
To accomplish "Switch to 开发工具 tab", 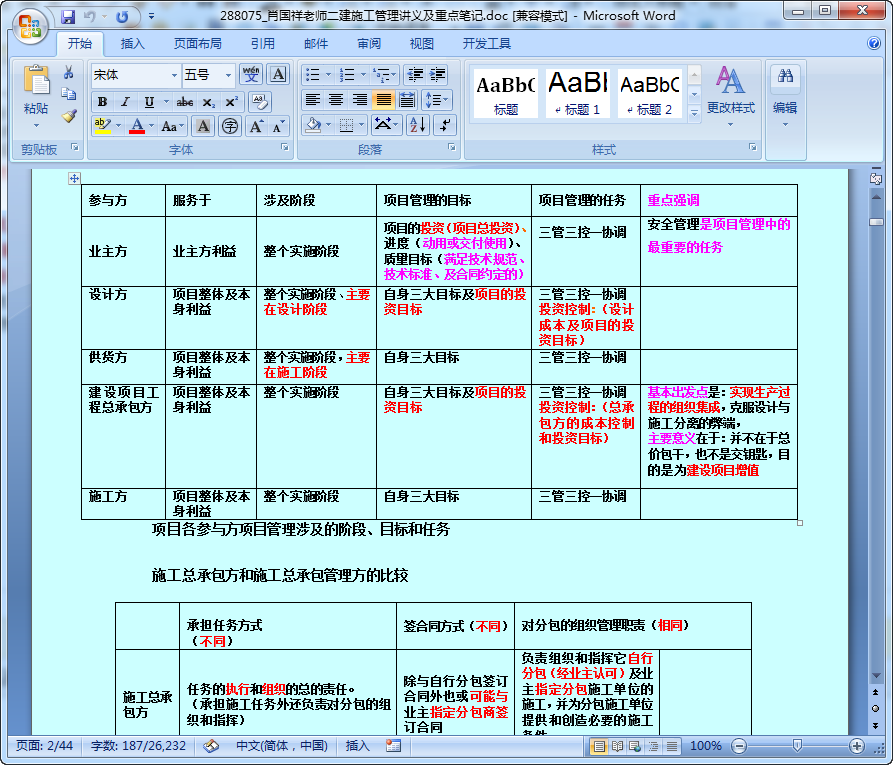I will pos(487,43).
